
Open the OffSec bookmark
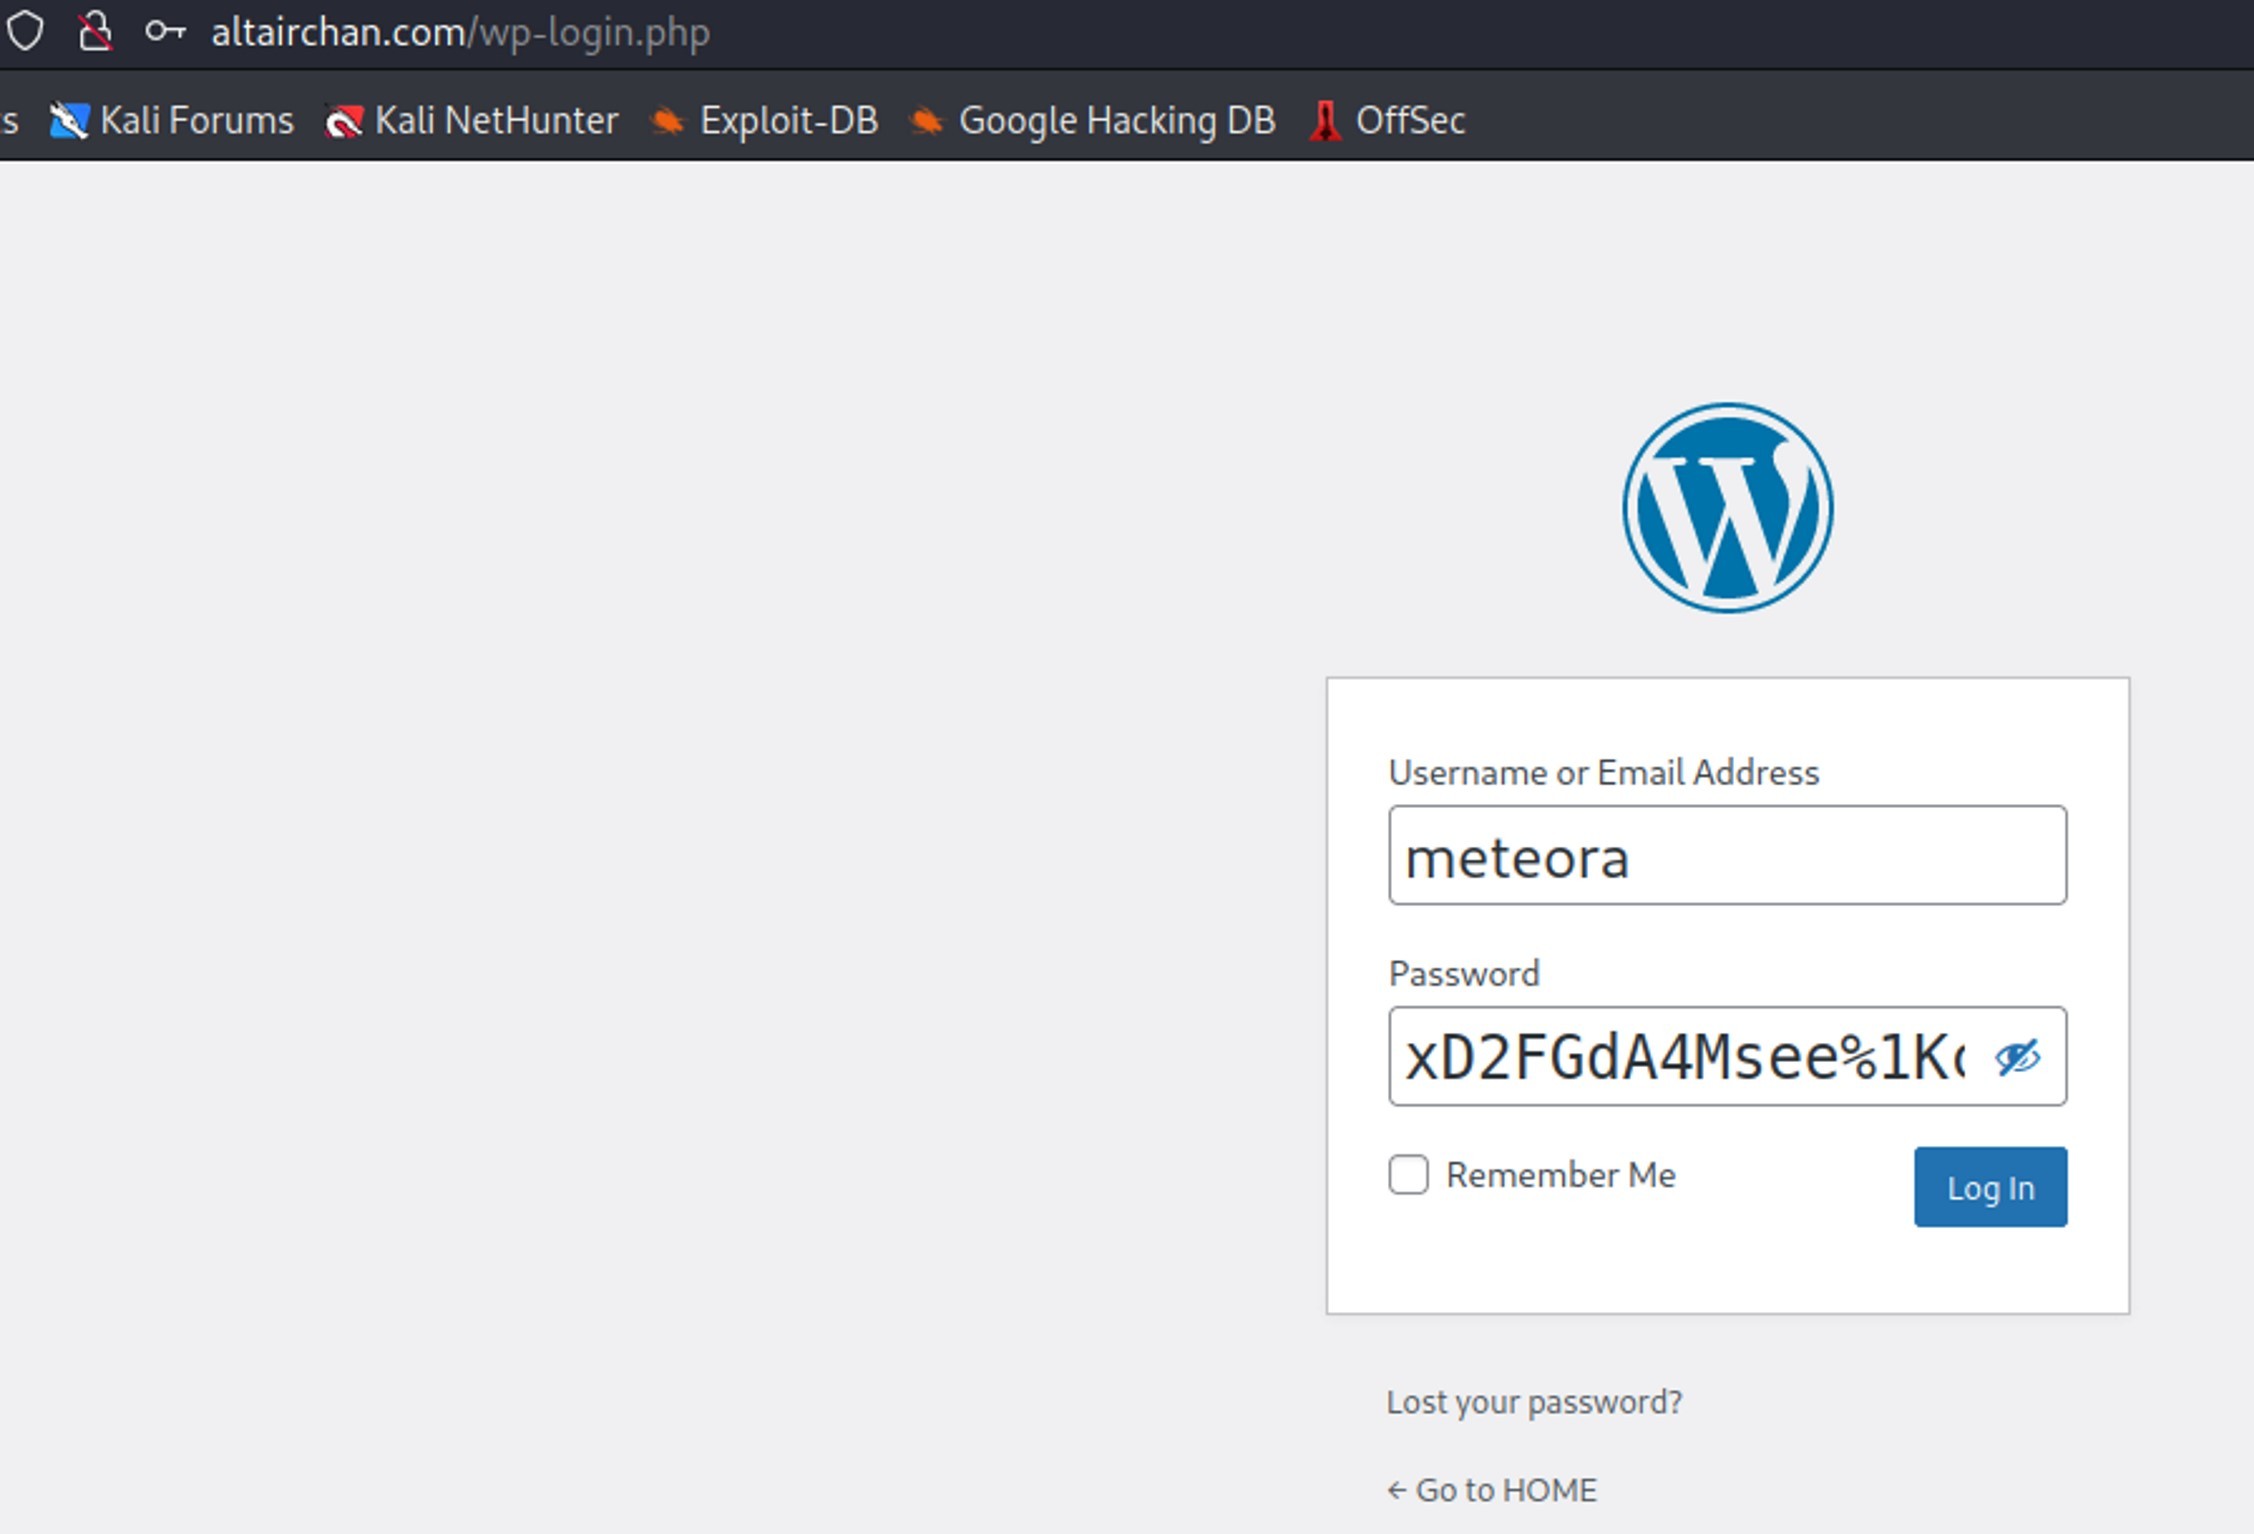pyautogui.click(x=1388, y=120)
